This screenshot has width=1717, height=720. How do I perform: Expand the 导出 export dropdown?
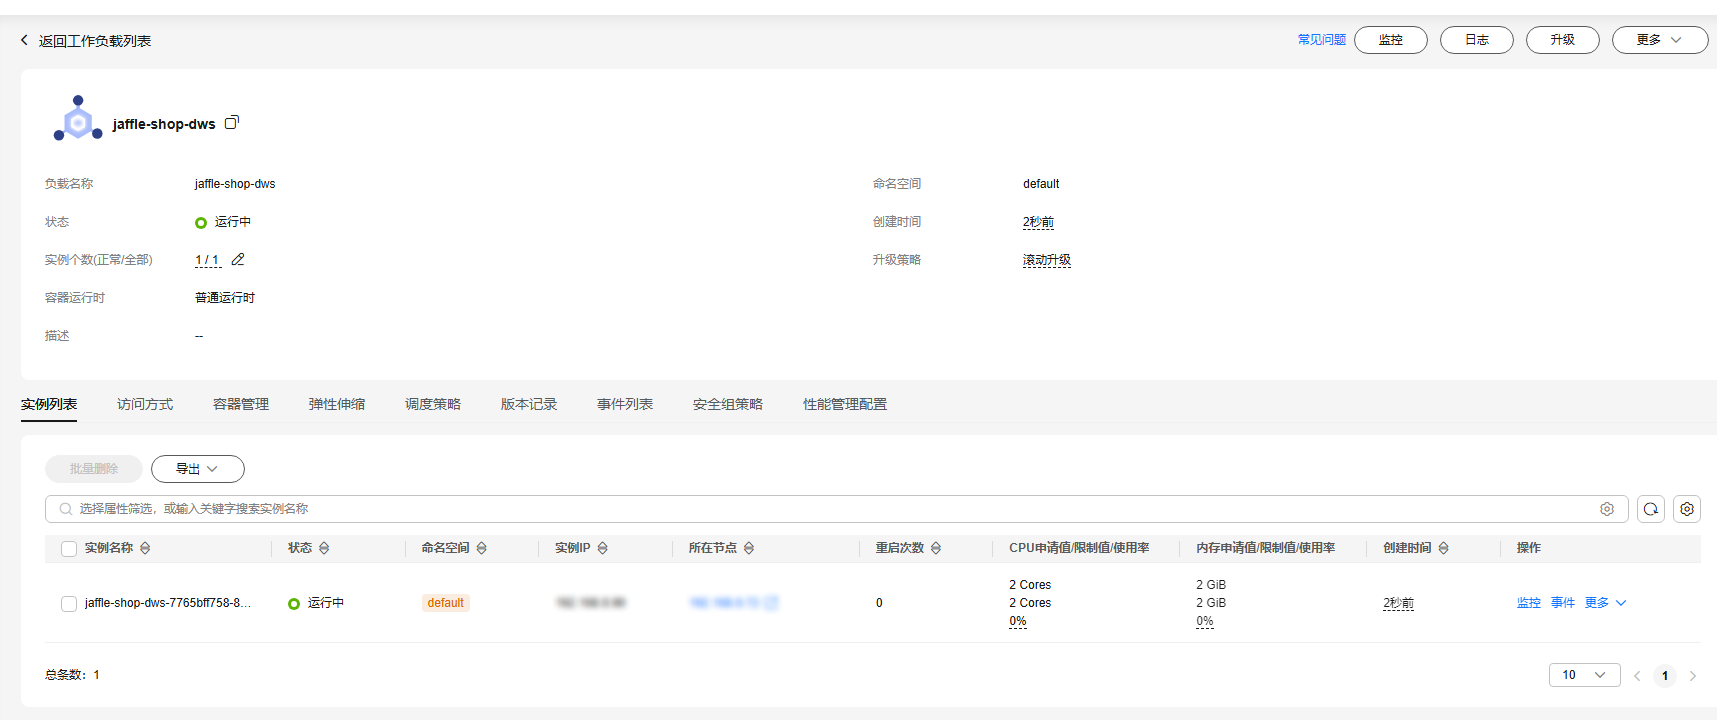[198, 469]
